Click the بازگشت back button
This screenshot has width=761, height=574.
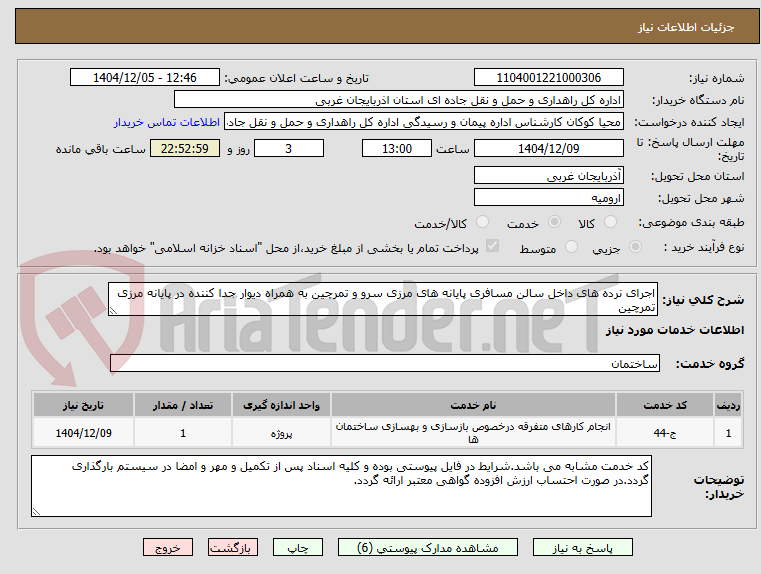232,547
